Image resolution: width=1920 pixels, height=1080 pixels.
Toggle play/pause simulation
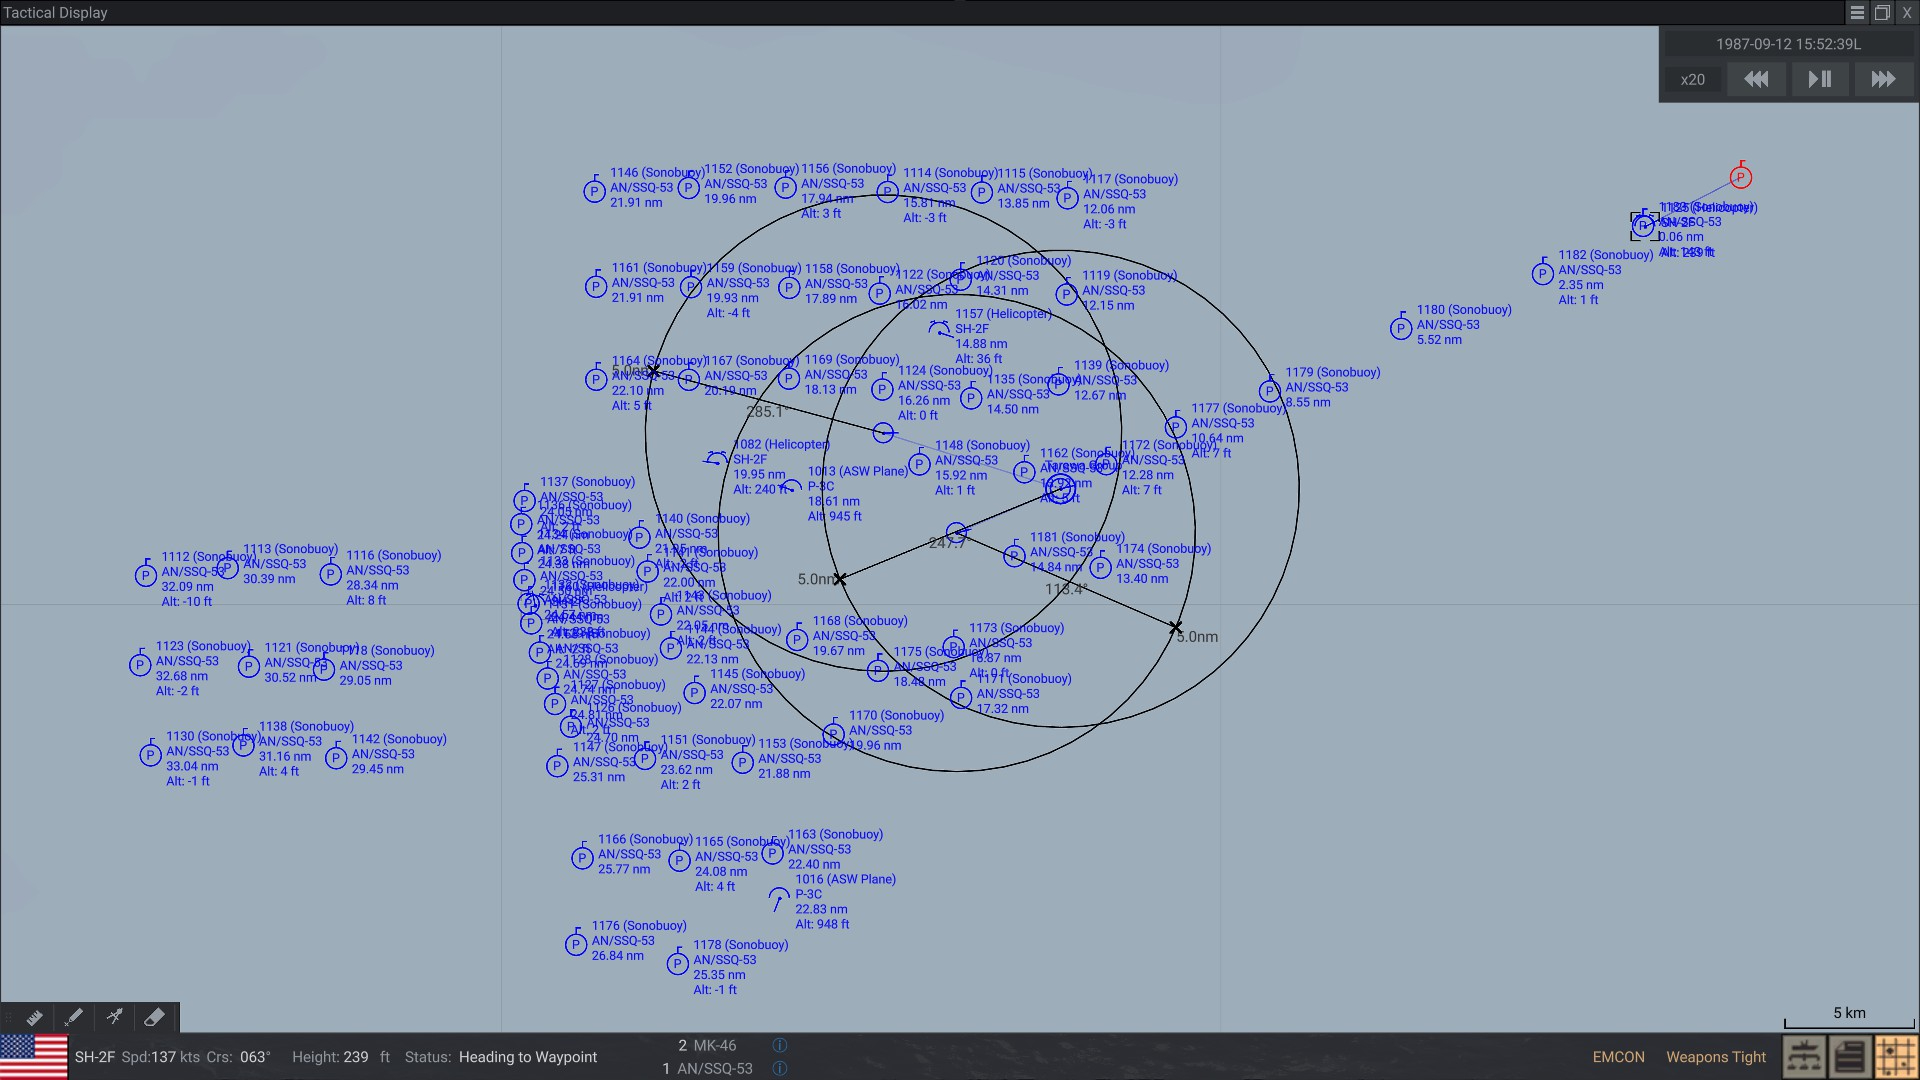click(x=1820, y=79)
